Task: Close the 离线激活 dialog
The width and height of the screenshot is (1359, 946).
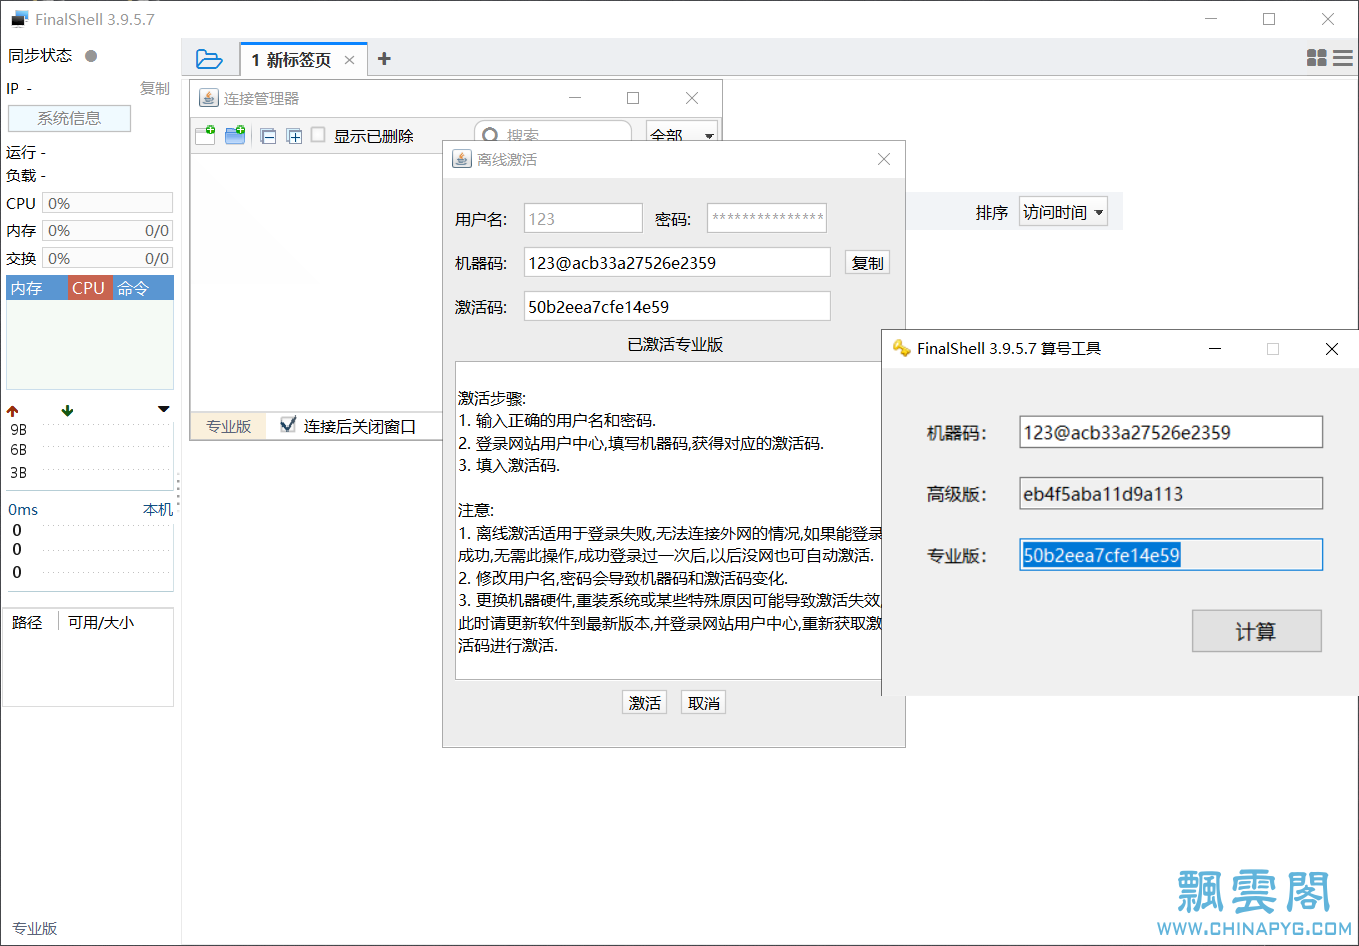Action: pos(884,159)
